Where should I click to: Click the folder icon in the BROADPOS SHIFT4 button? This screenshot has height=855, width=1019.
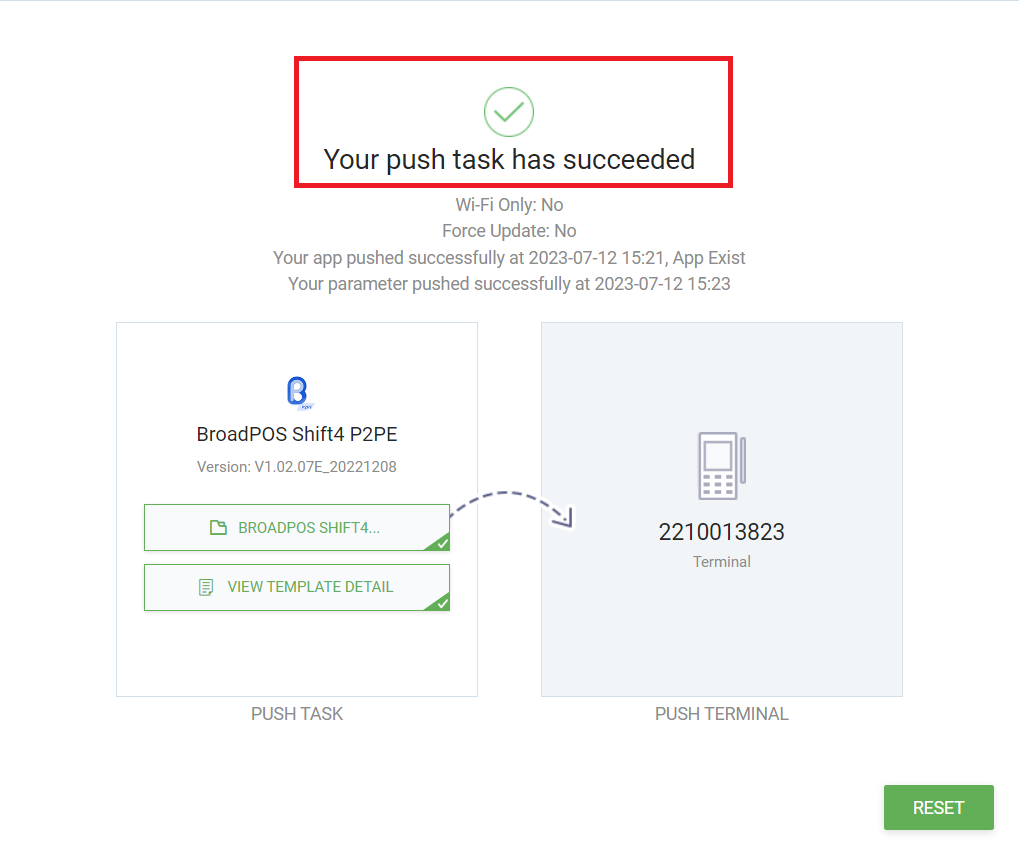[218, 528]
